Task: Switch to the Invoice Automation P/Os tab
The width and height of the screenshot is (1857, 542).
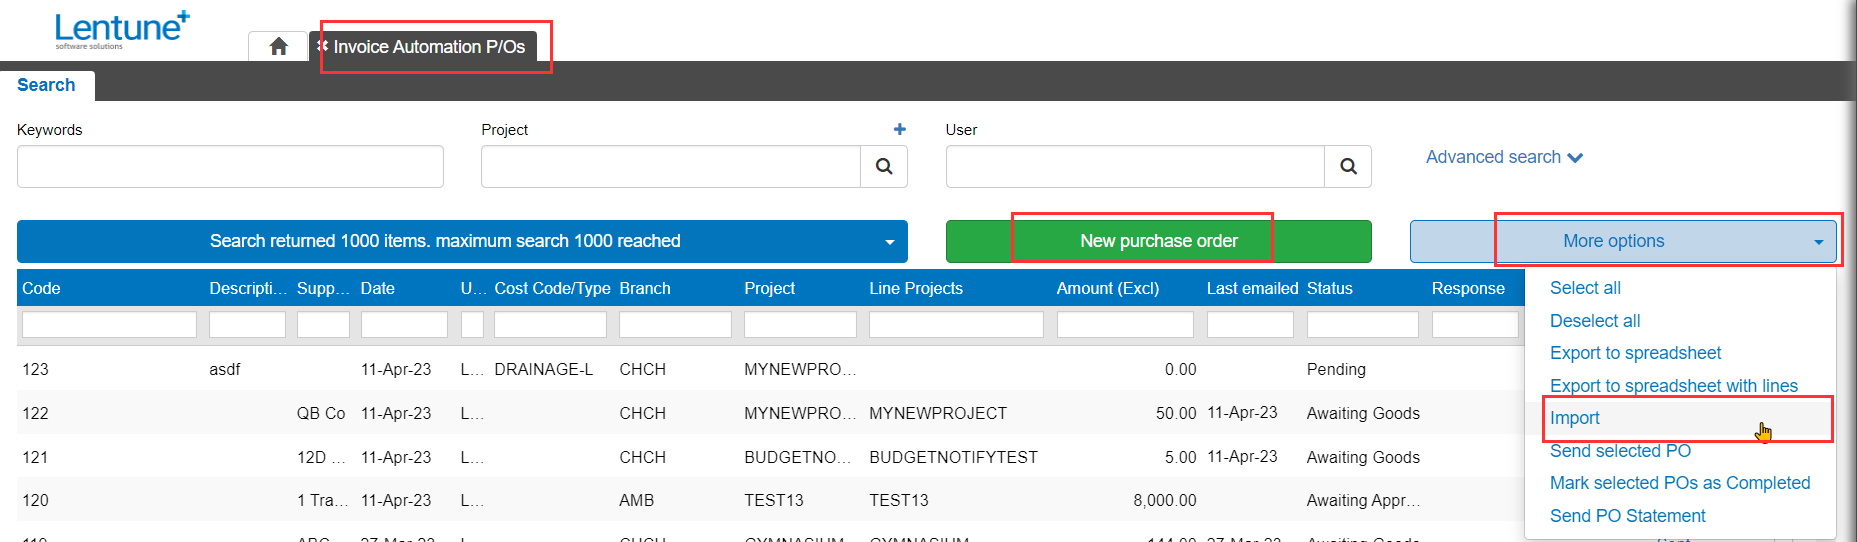Action: [429, 47]
